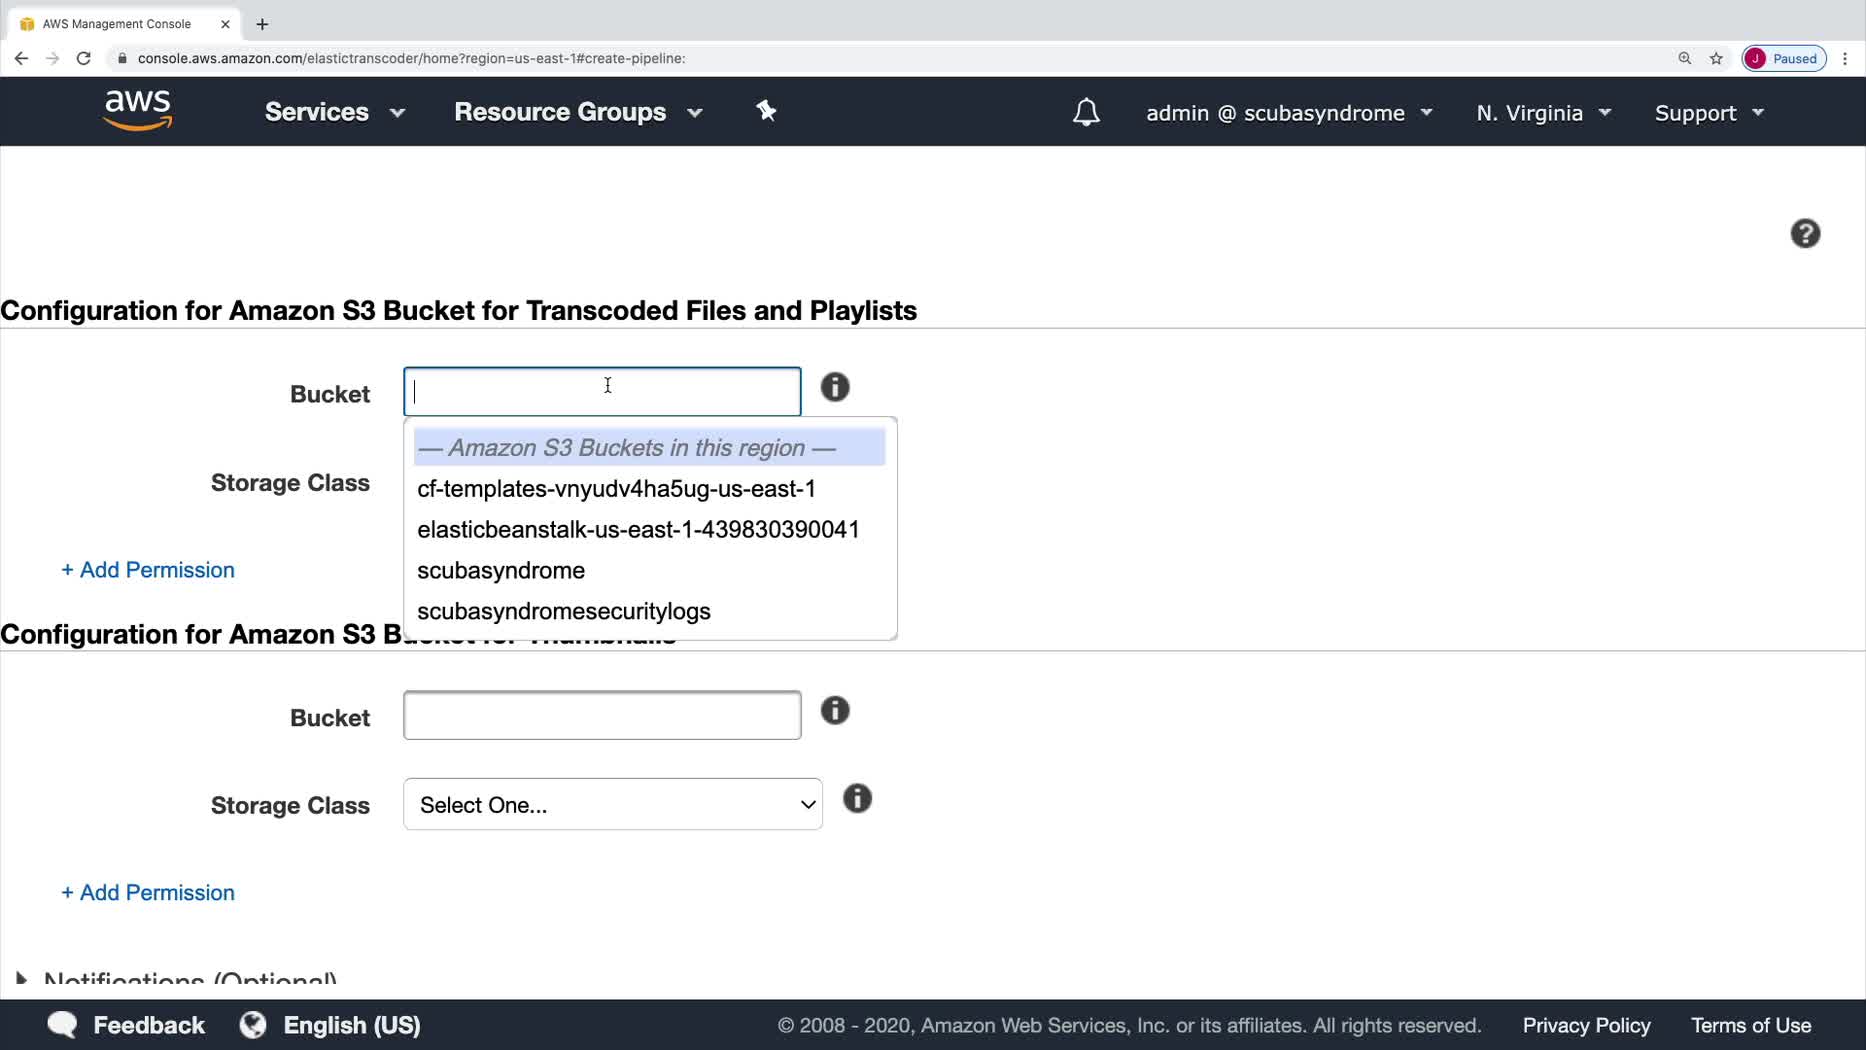
Task: Click info icon beside thumbnails Bucket field
Action: (835, 711)
